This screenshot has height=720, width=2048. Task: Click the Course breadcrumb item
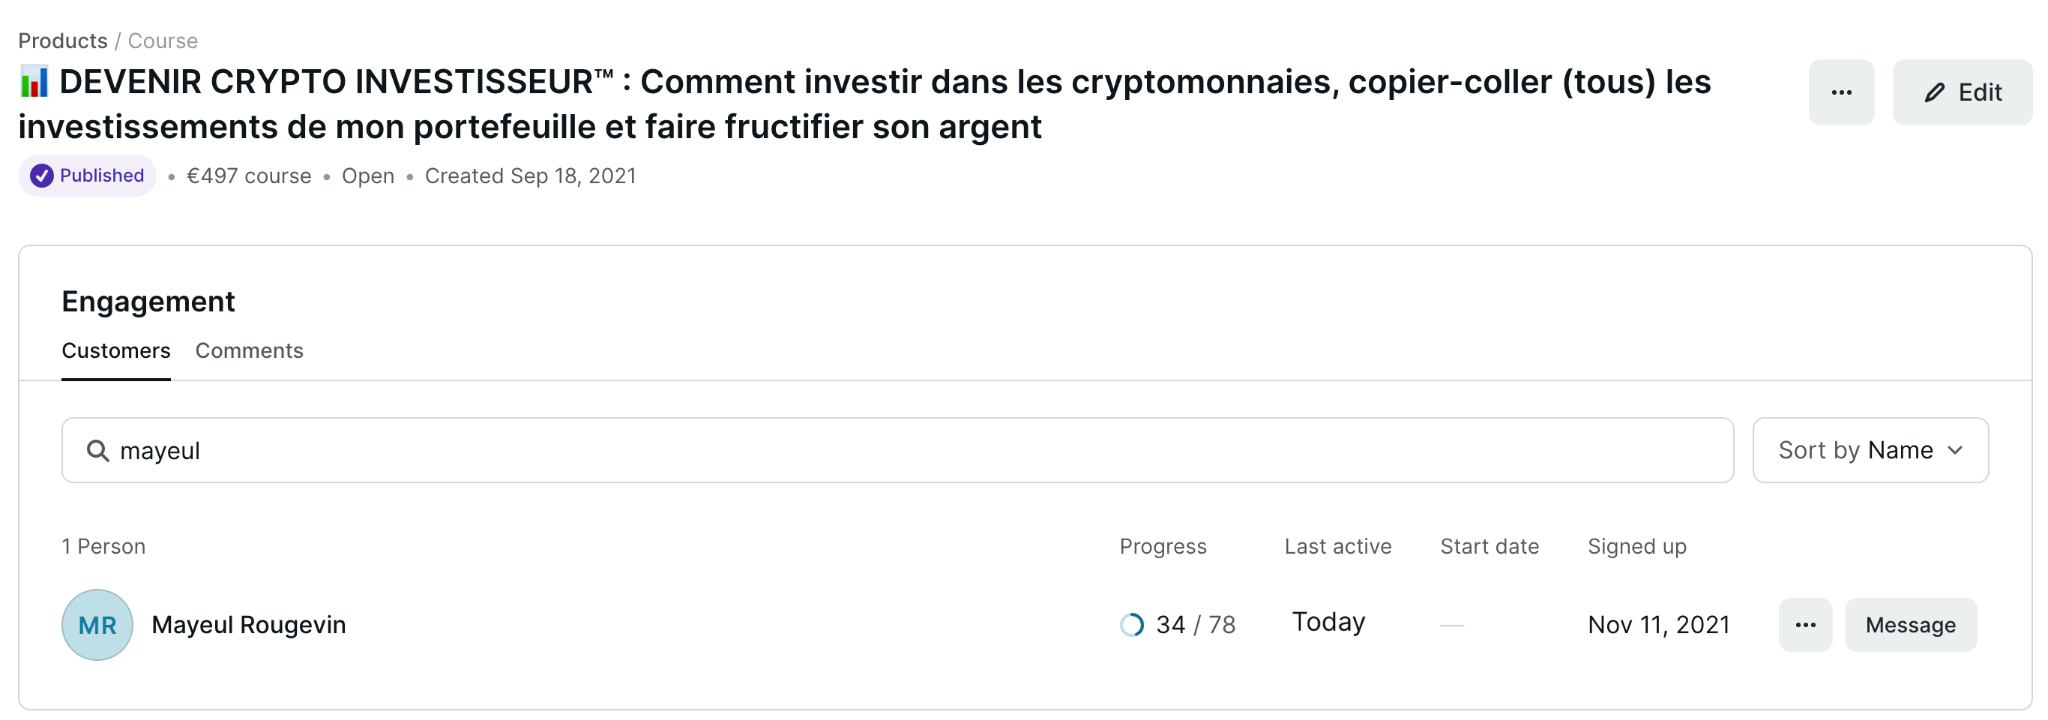click(x=163, y=41)
